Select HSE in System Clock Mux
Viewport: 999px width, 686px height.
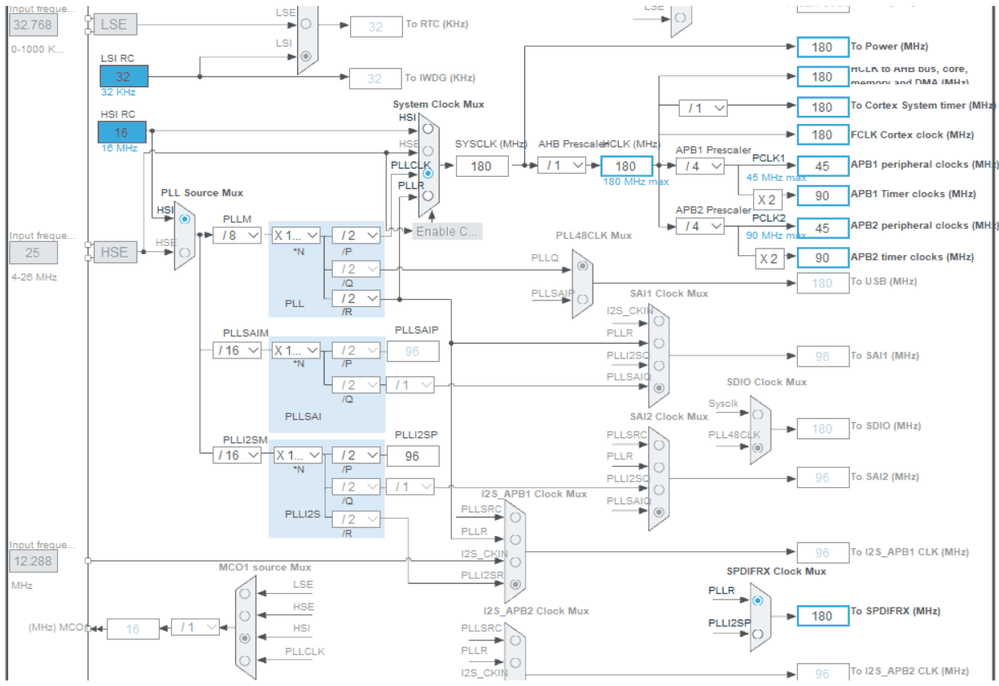[x=428, y=151]
